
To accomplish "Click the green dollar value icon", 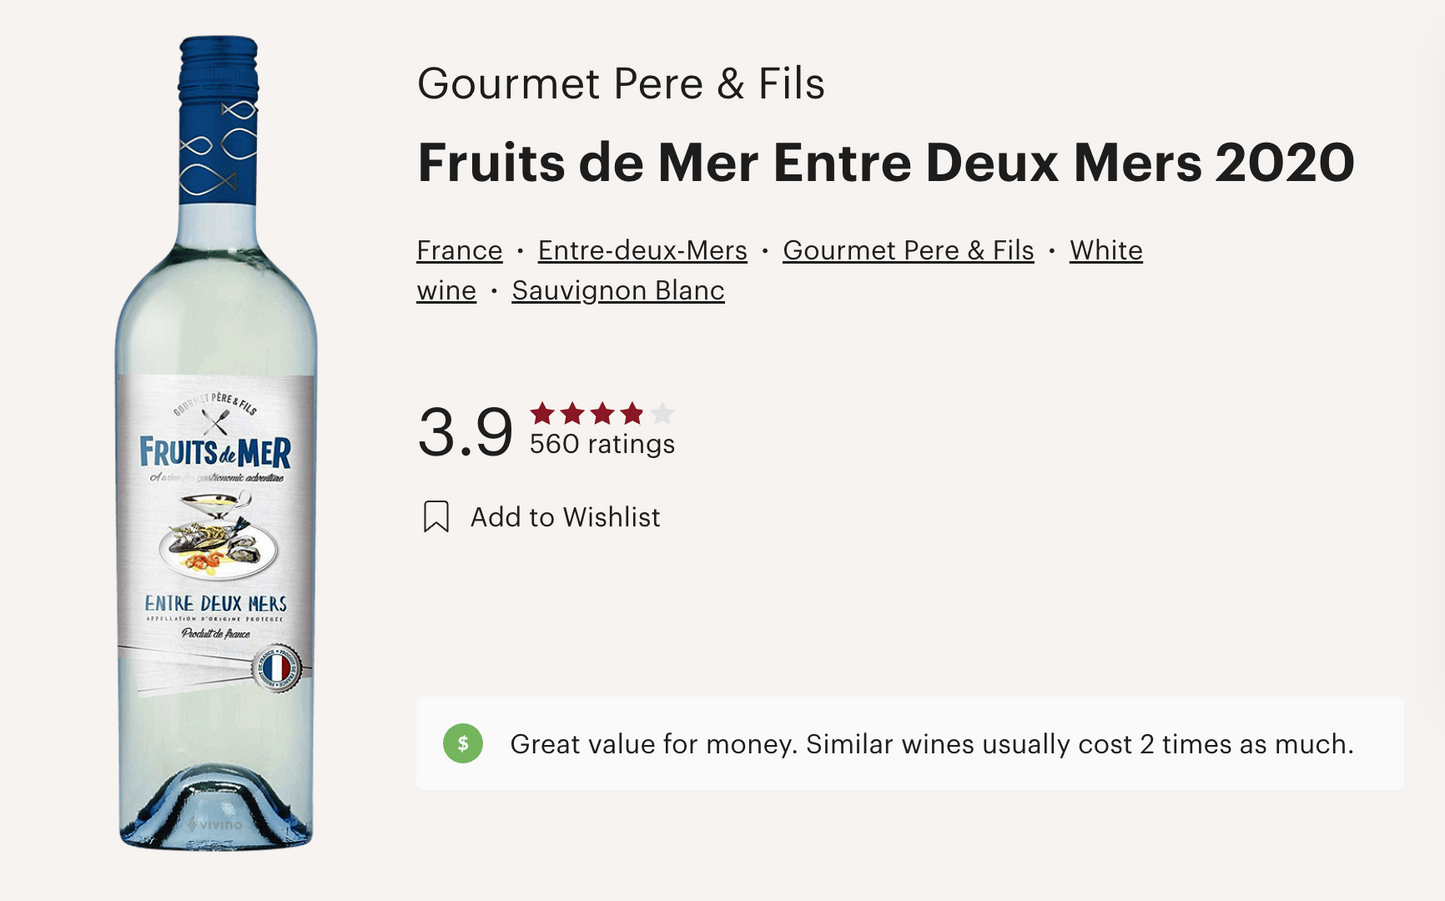I will click(463, 744).
